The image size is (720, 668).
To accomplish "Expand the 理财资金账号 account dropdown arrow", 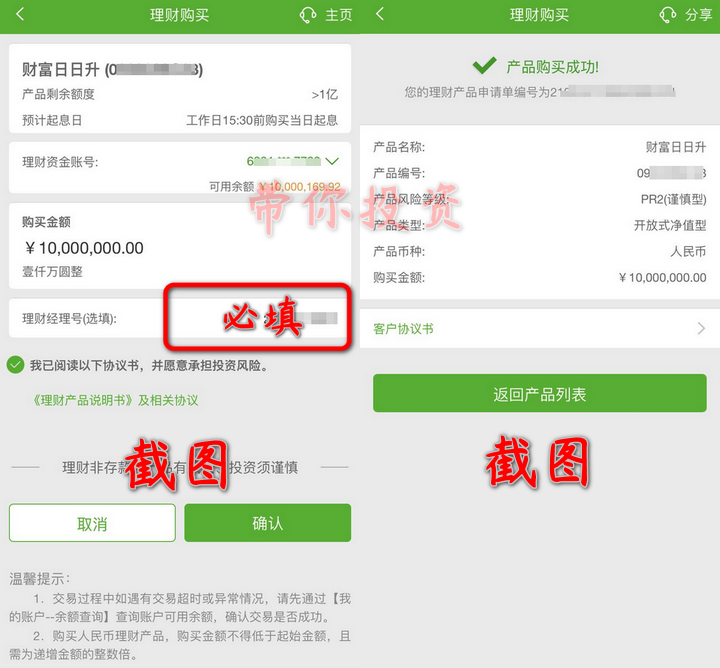I will (x=332, y=161).
